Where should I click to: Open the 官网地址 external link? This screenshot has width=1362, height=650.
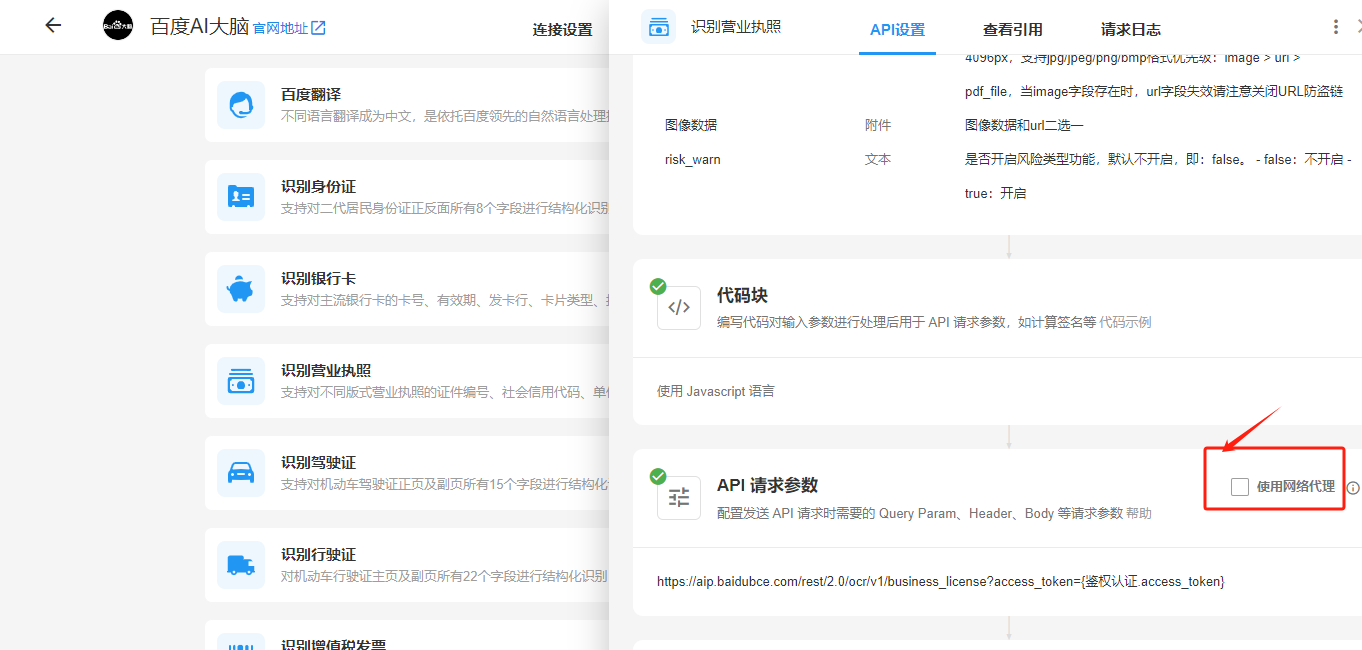point(288,28)
